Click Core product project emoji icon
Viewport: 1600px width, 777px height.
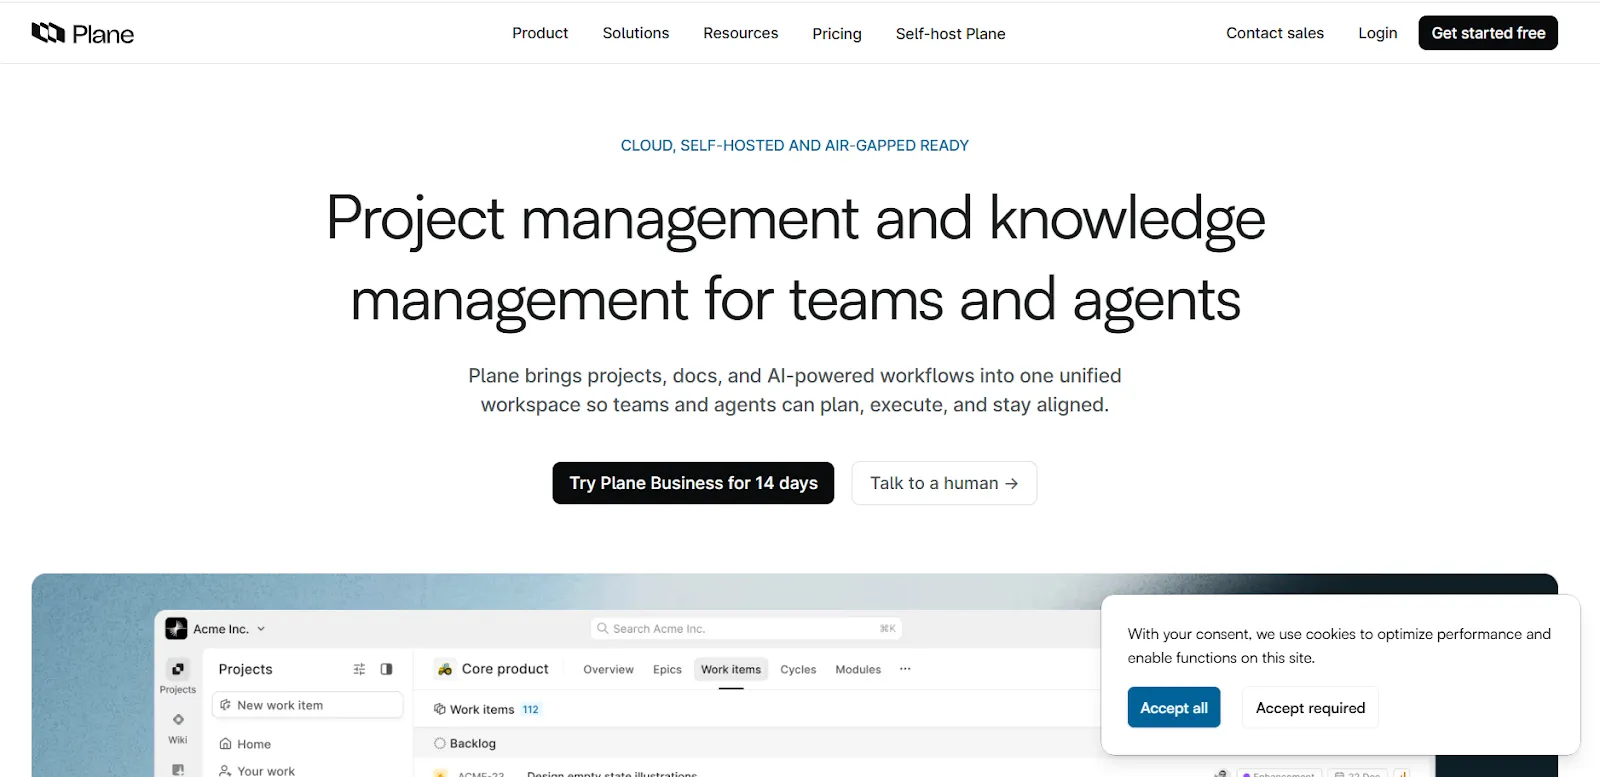445,669
